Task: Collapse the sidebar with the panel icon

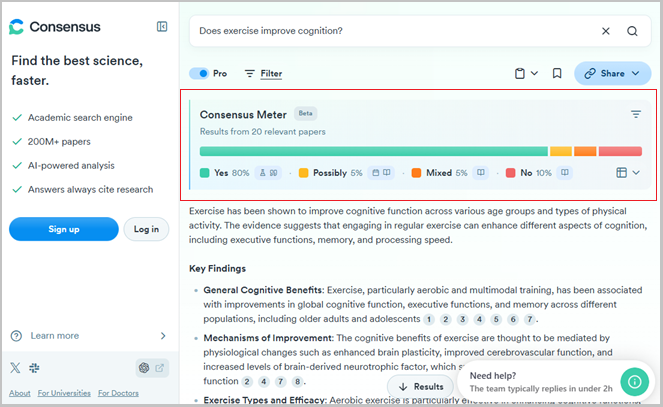Action: click(x=162, y=27)
